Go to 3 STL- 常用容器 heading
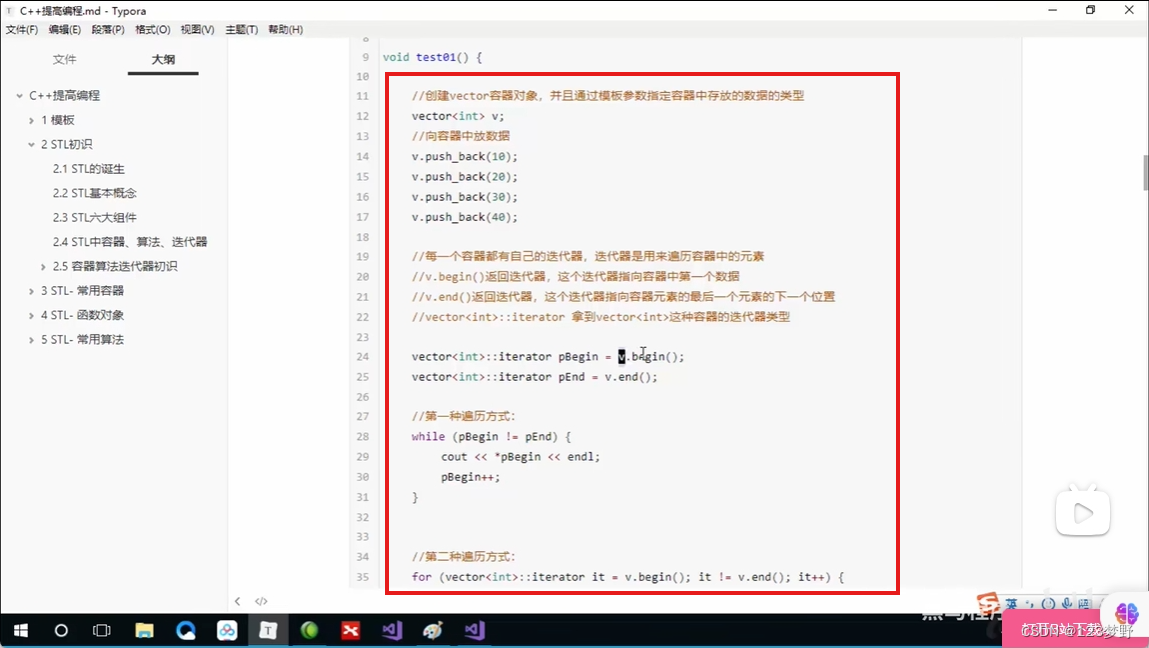Screen dimensions: 1149x648 pos(82,291)
